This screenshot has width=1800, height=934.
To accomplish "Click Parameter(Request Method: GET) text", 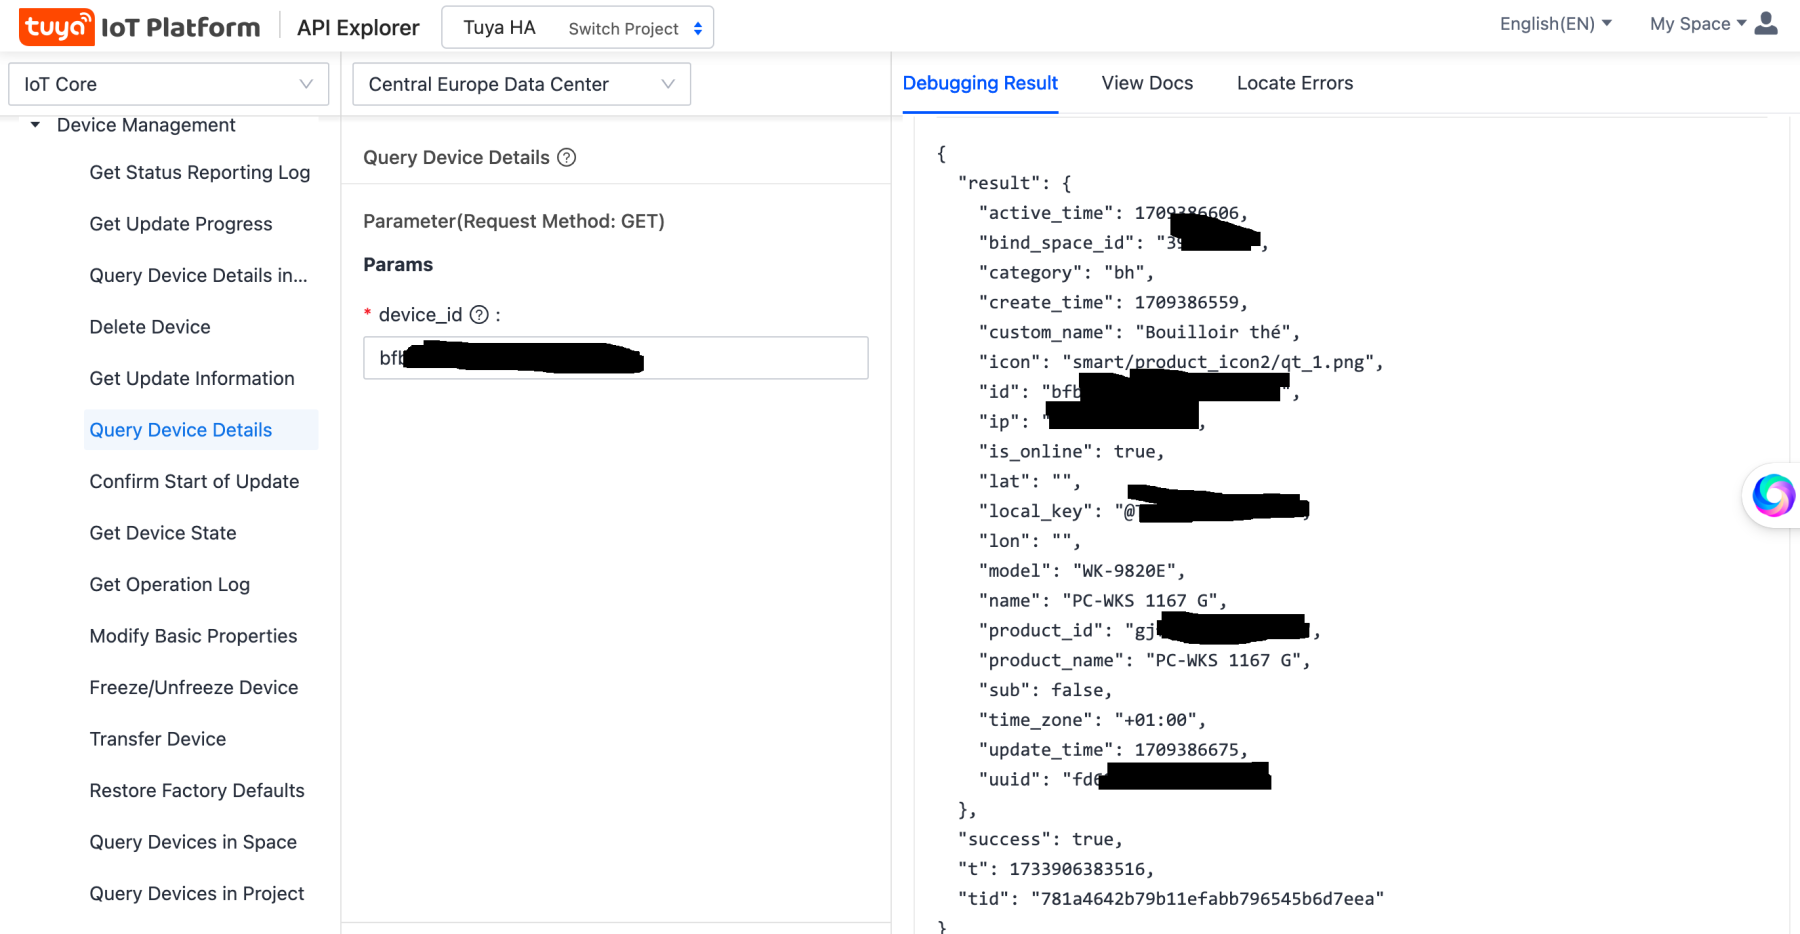I will [514, 221].
